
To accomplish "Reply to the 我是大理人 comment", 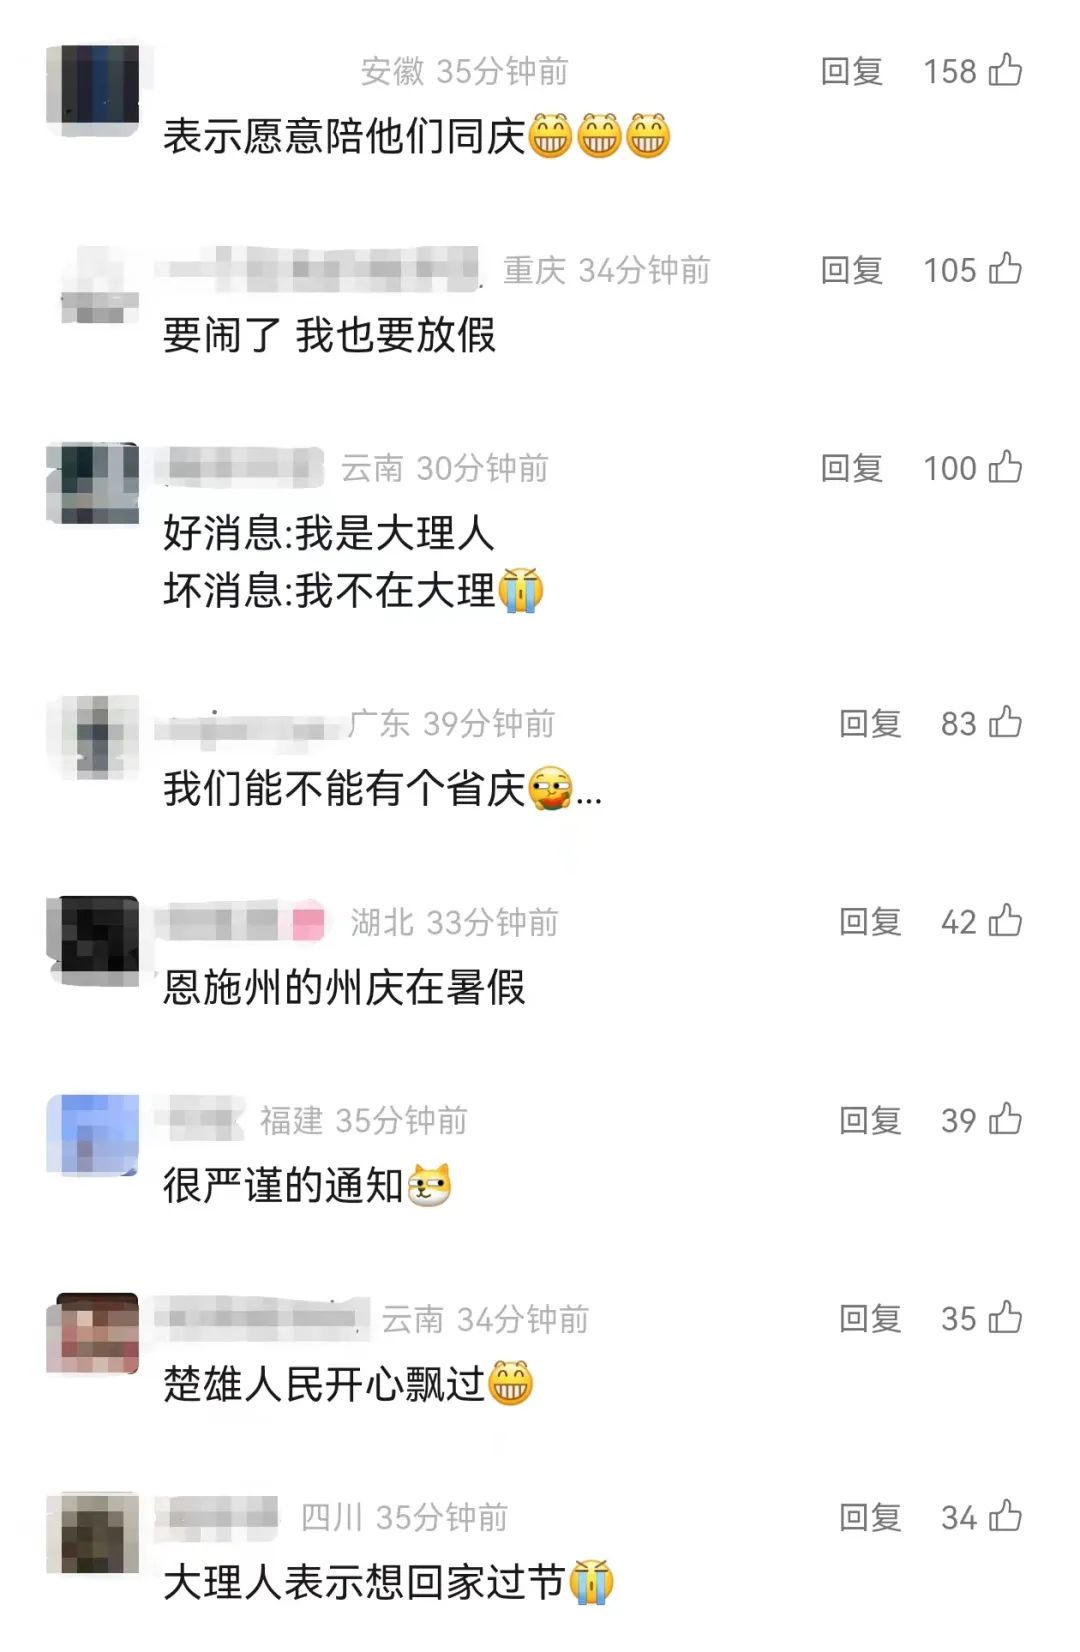I will click(851, 468).
